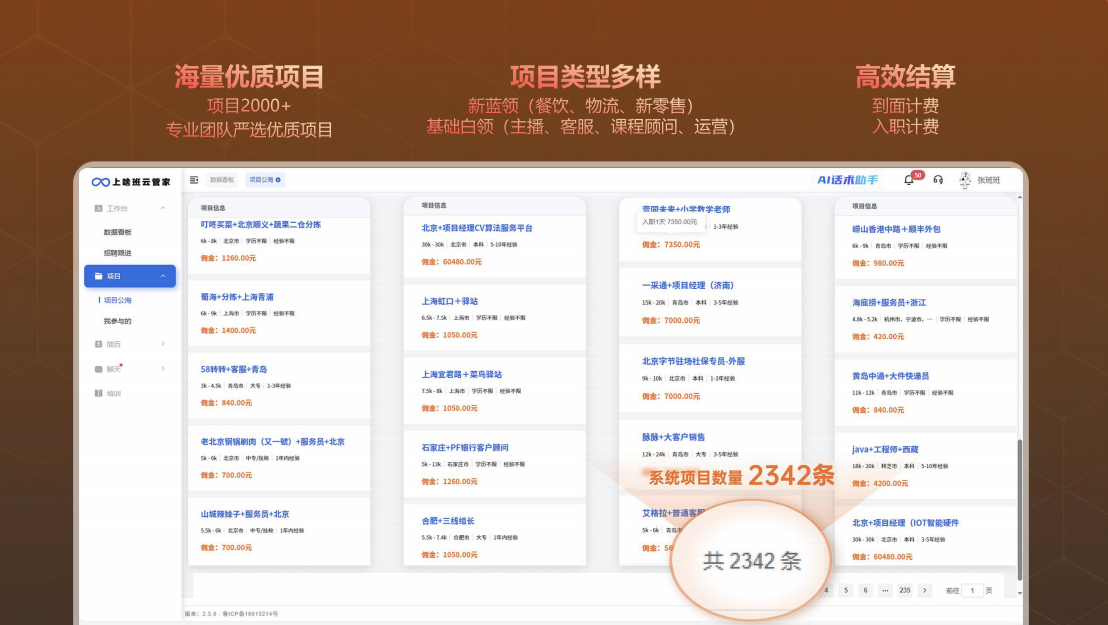Open the 蜀海+分拣+上海青浦 project
The width and height of the screenshot is (1108, 625).
(237, 297)
